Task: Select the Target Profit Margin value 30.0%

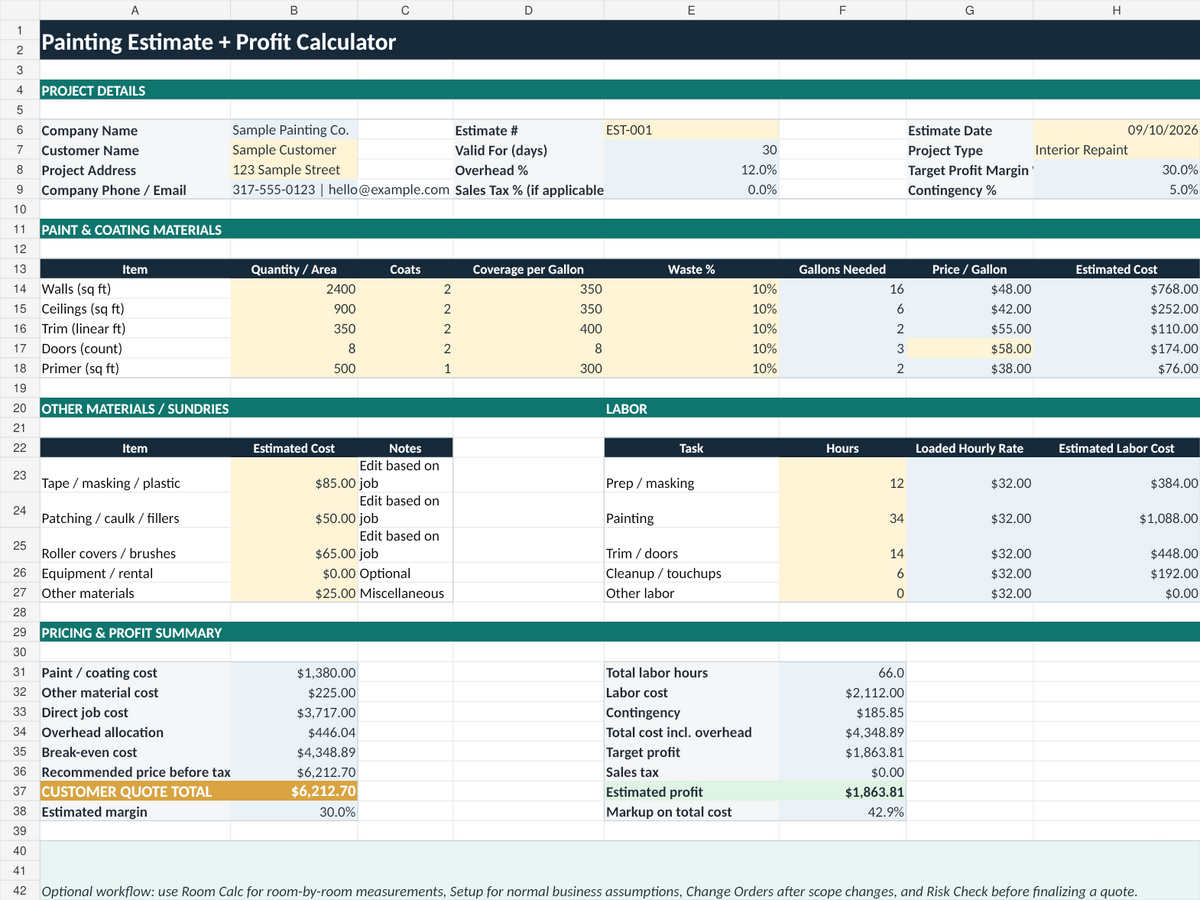Action: point(1116,170)
